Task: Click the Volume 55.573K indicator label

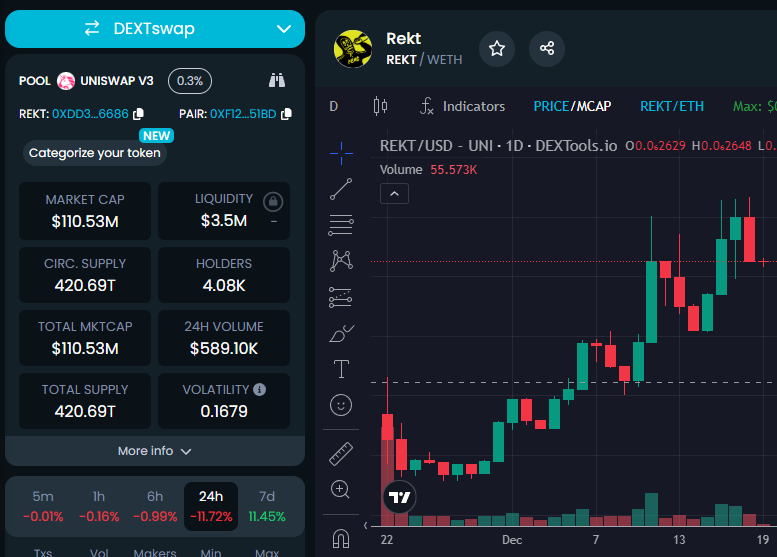Action: (x=428, y=169)
